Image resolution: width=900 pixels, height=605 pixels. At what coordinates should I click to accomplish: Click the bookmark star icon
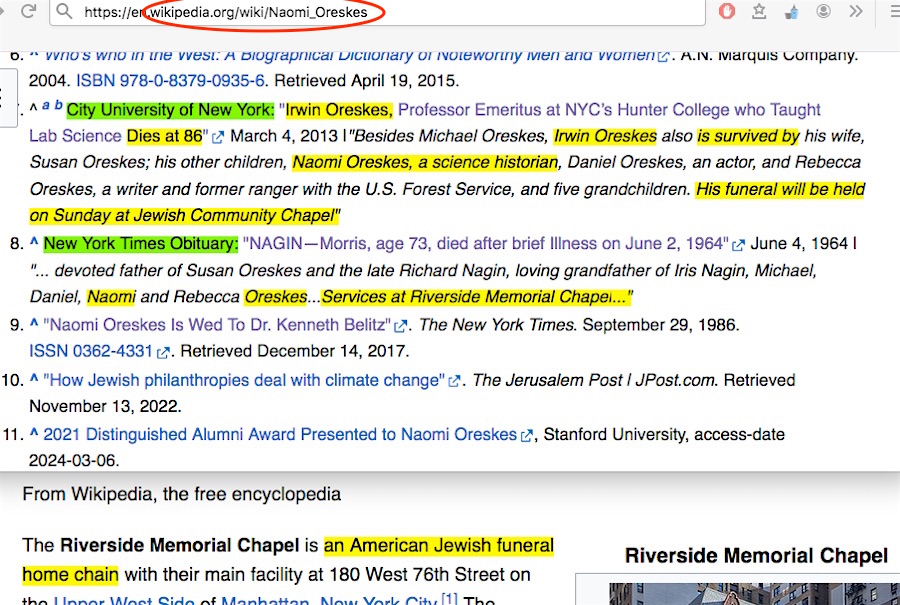coord(759,12)
